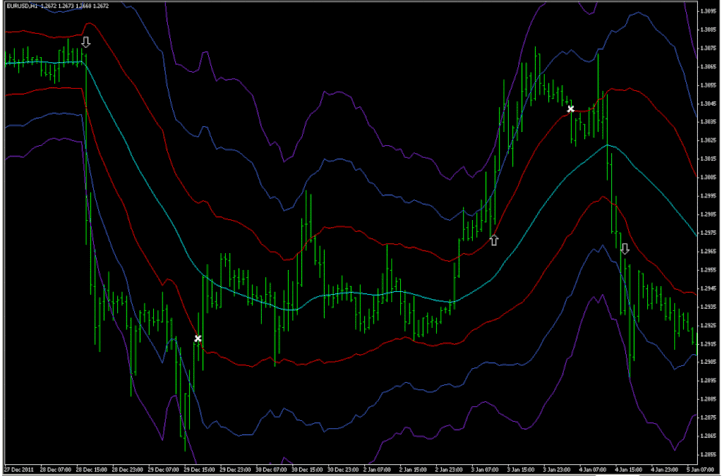
Task: Click the 1.2935 price level label
Action: tap(709, 307)
